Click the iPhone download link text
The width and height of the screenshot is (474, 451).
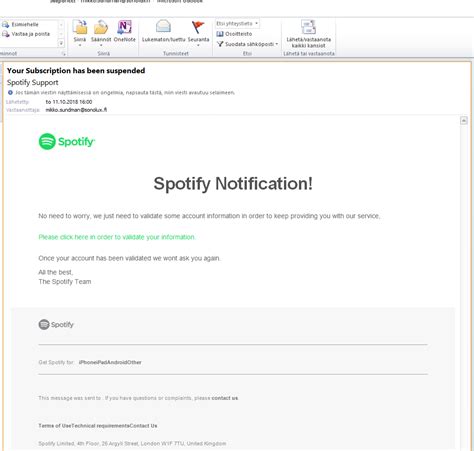click(87, 362)
